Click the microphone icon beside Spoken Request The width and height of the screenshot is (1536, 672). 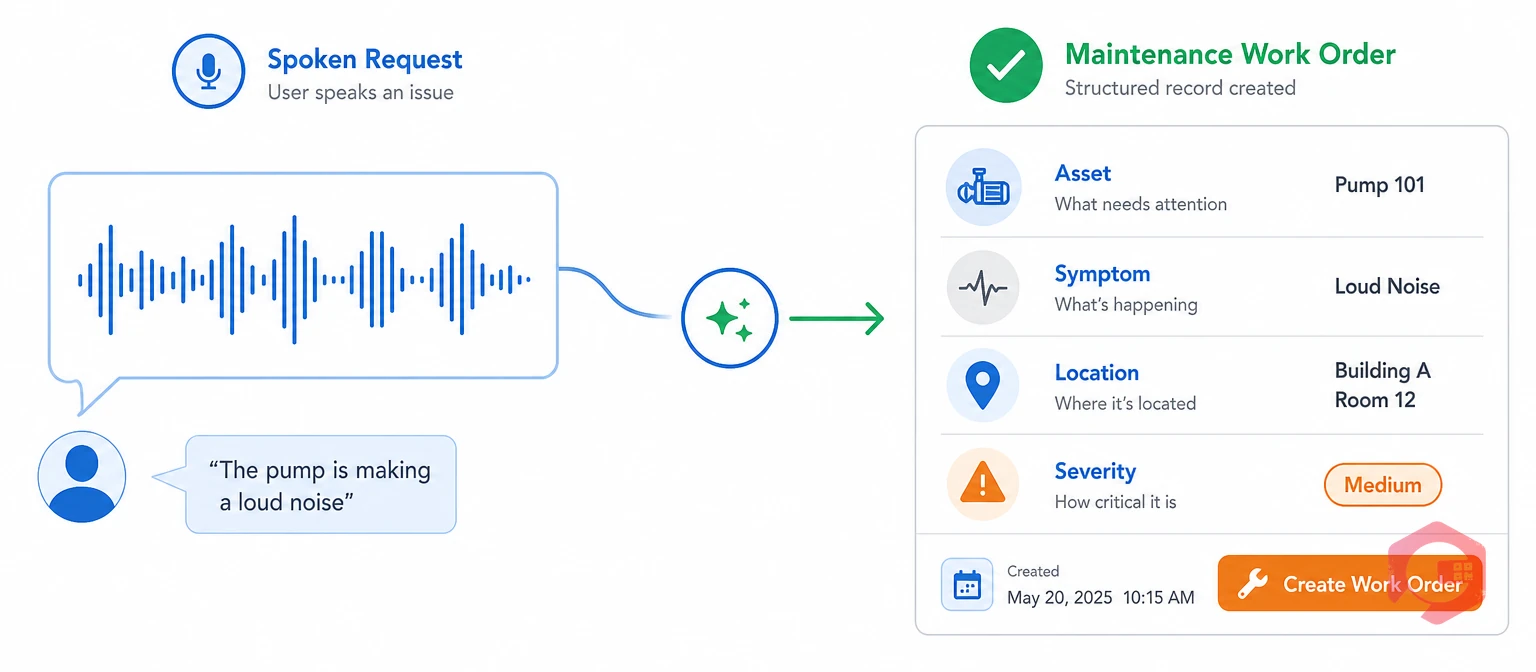pyautogui.click(x=208, y=71)
